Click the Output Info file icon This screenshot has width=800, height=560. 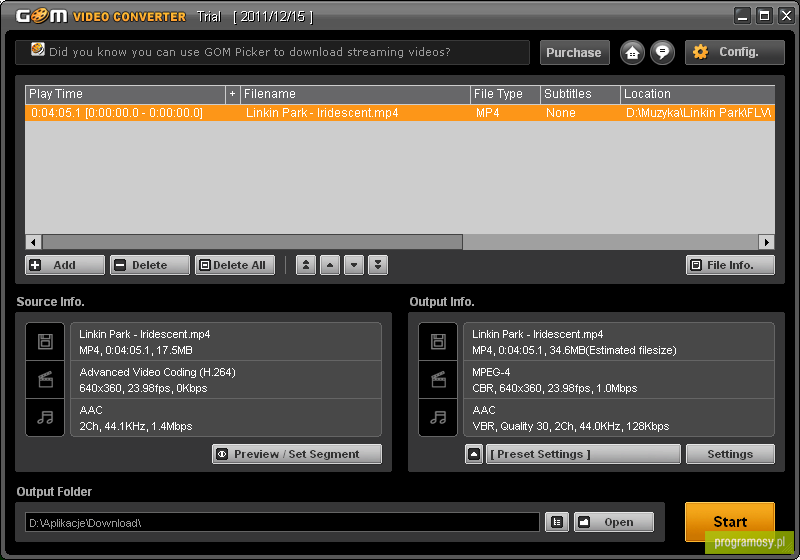[438, 341]
